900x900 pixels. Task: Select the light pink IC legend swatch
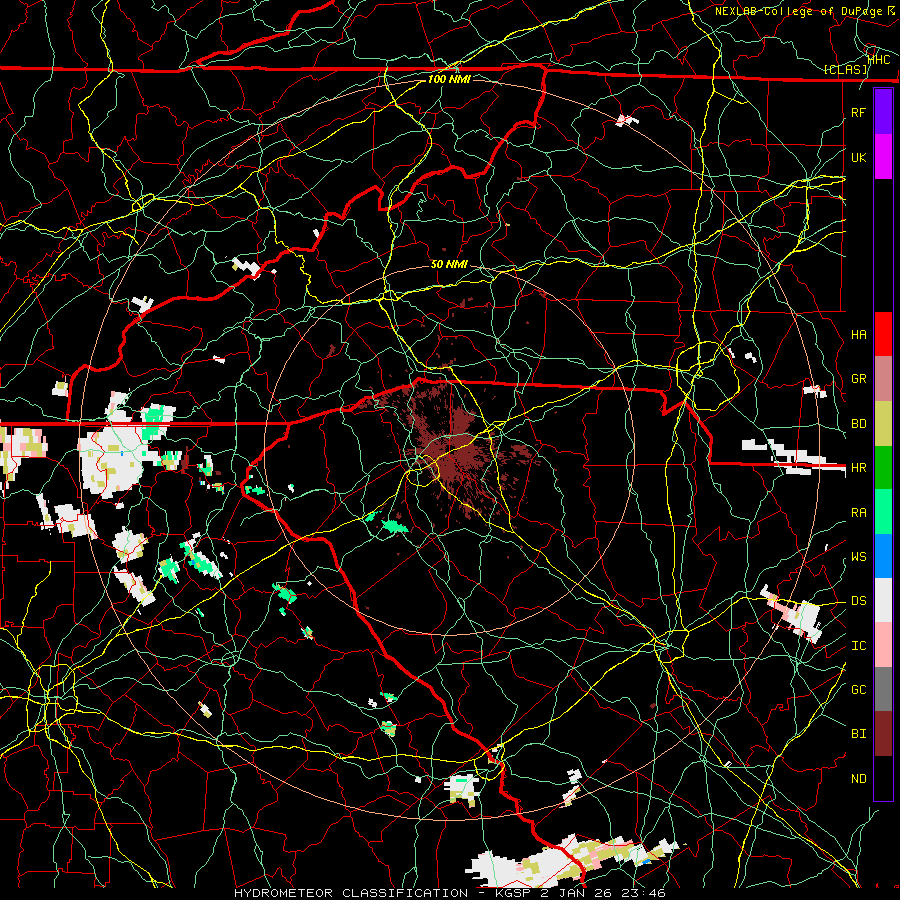883,645
